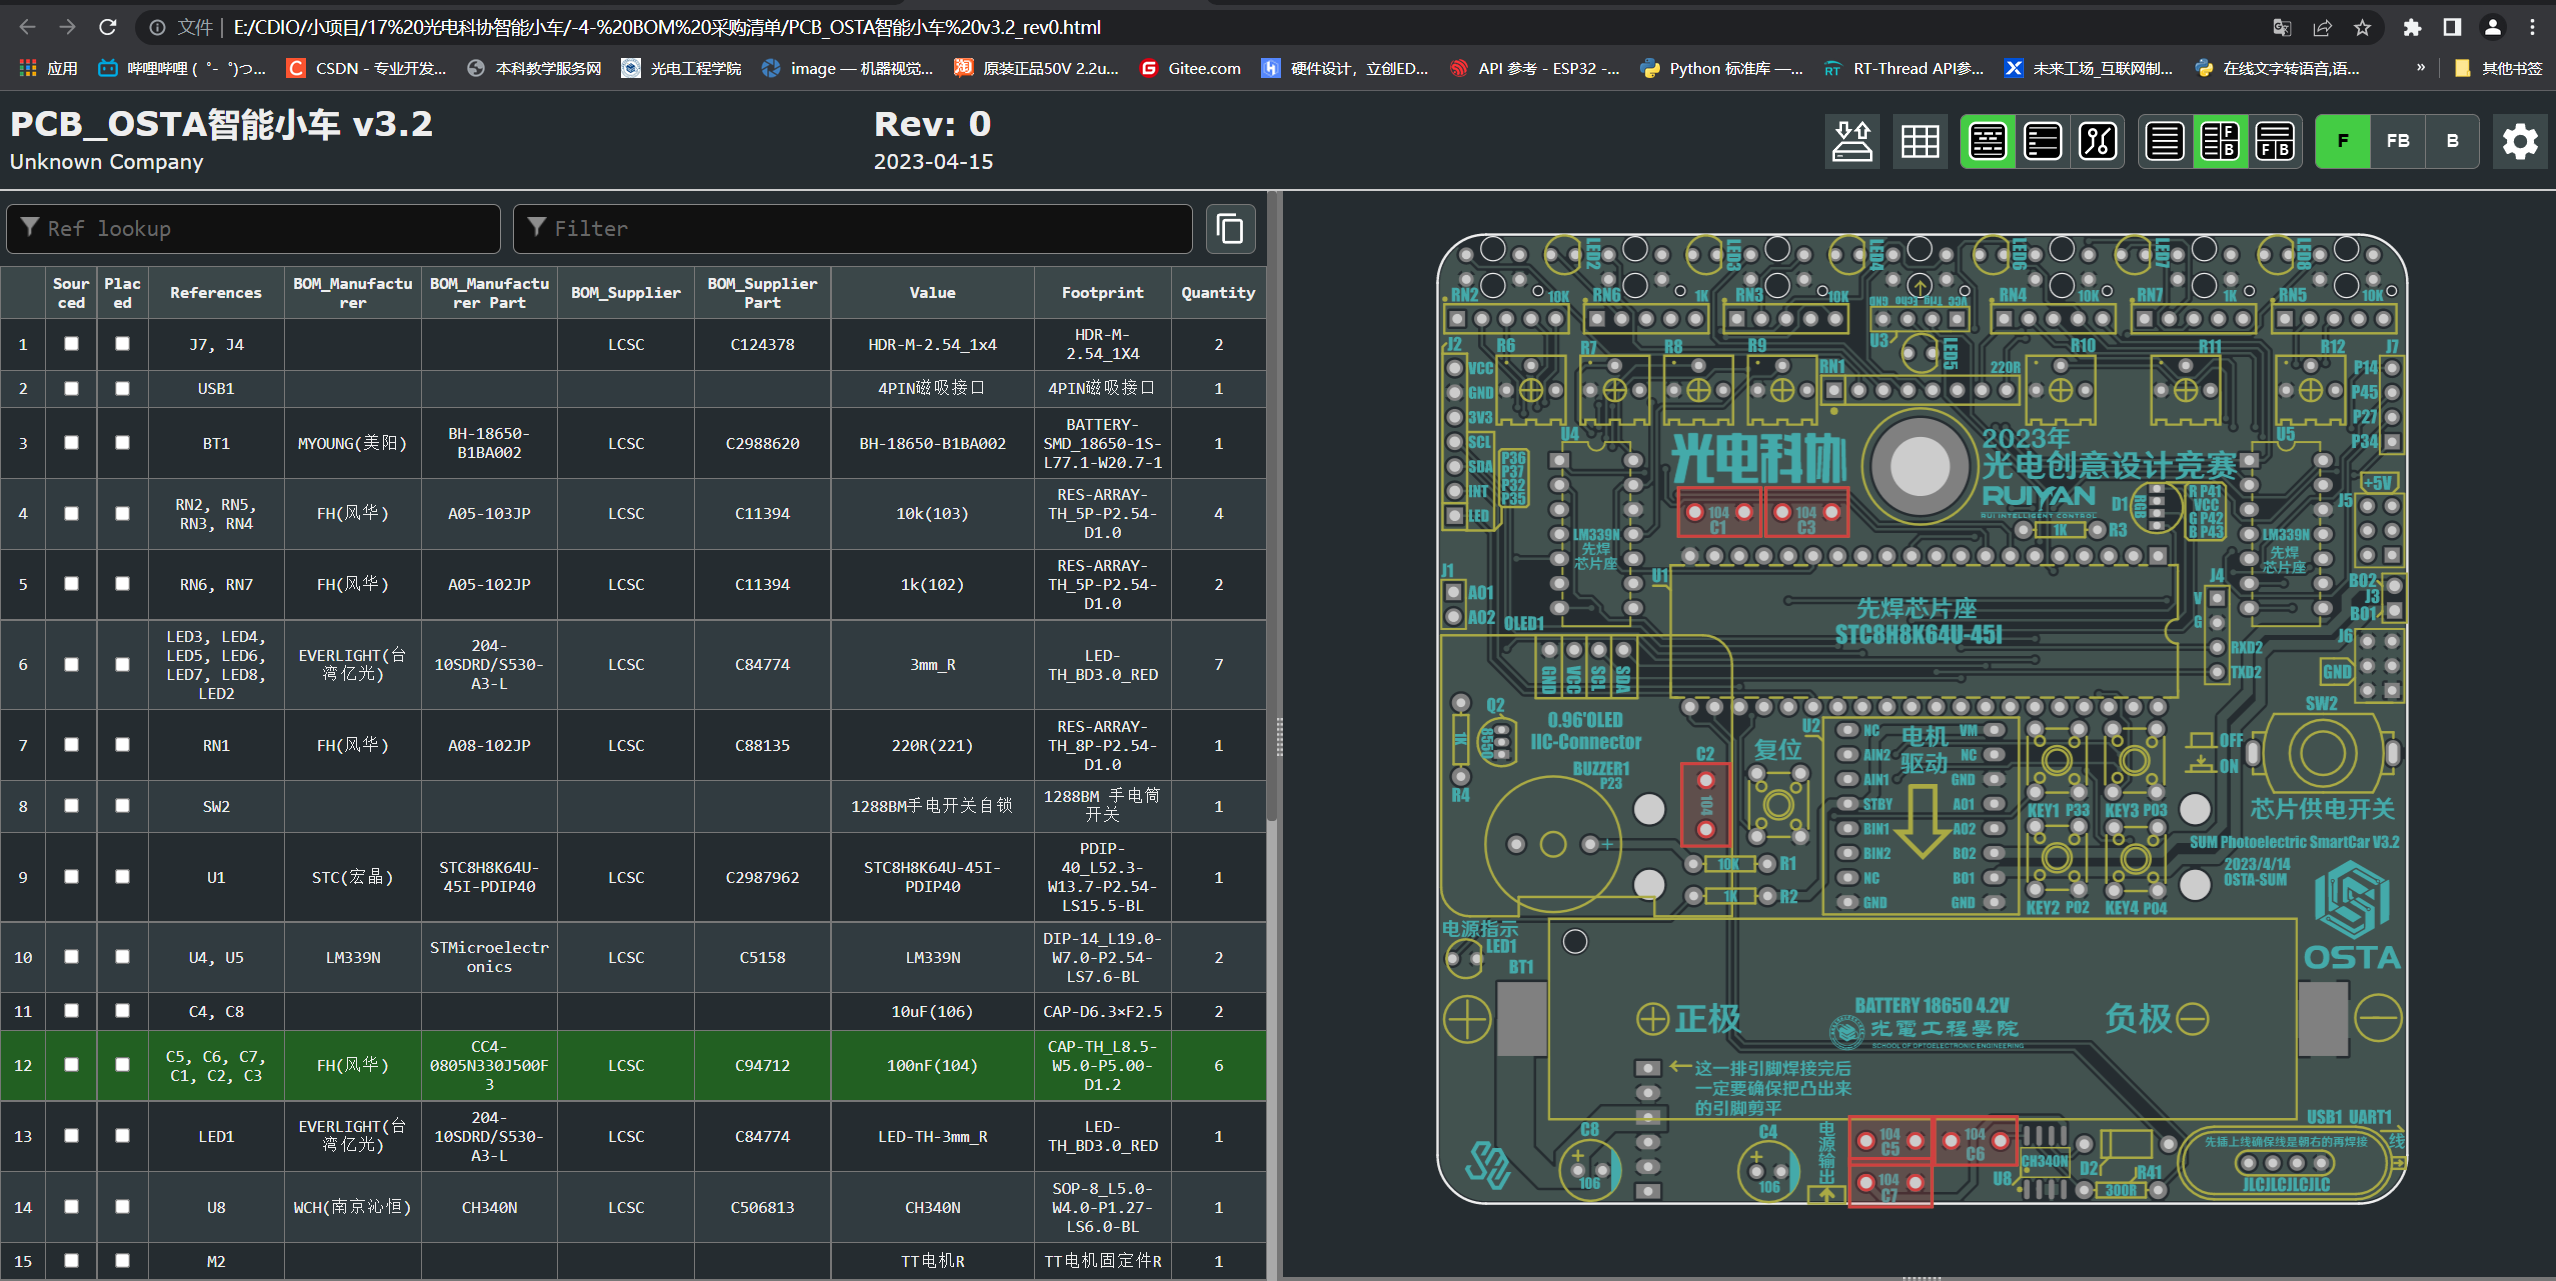The width and height of the screenshot is (2556, 1281).
Task: Copy BOM table to clipboard icon
Action: [x=1230, y=229]
